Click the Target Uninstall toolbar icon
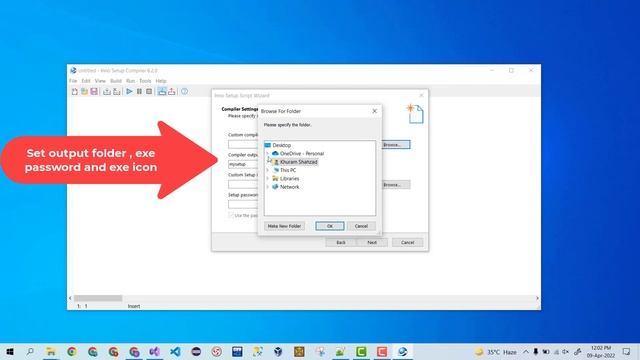The width and height of the screenshot is (640, 360). 172,91
